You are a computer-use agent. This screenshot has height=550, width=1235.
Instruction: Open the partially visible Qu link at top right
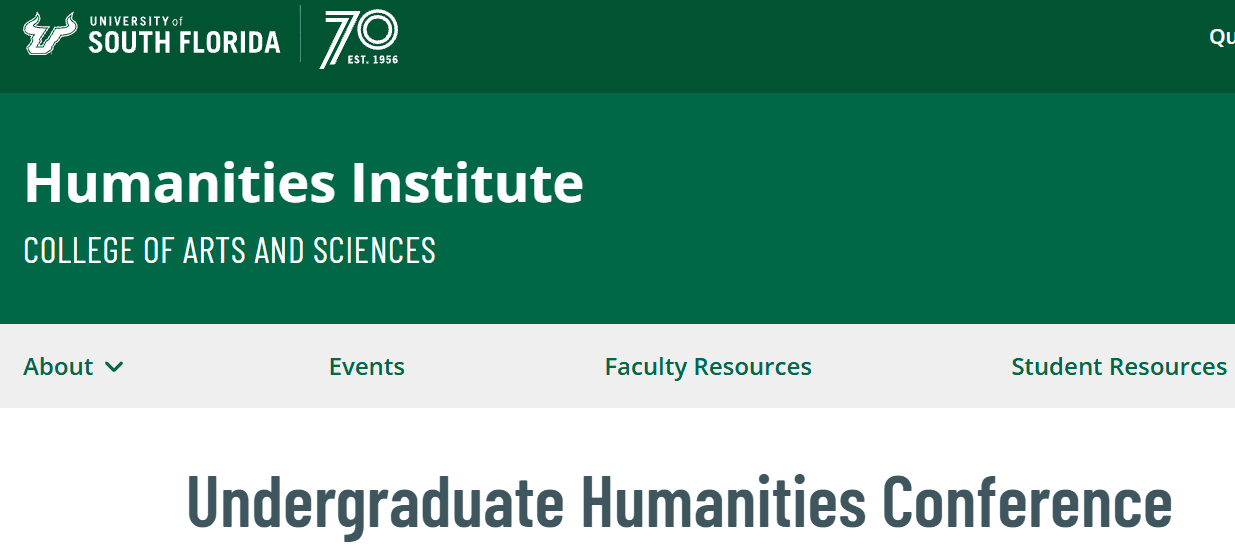tap(1222, 37)
